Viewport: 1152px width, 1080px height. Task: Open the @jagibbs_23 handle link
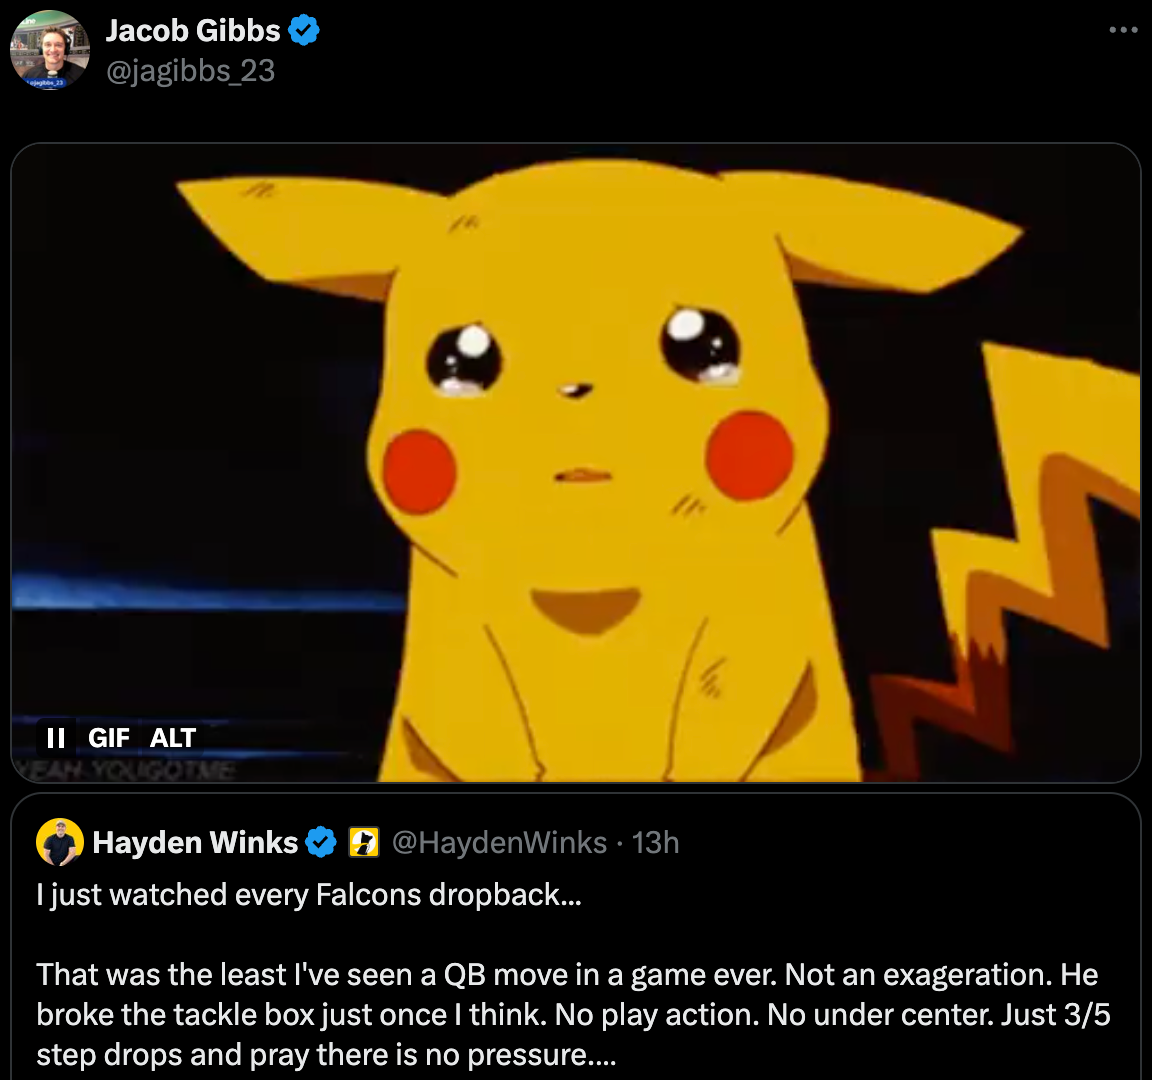coord(191,71)
